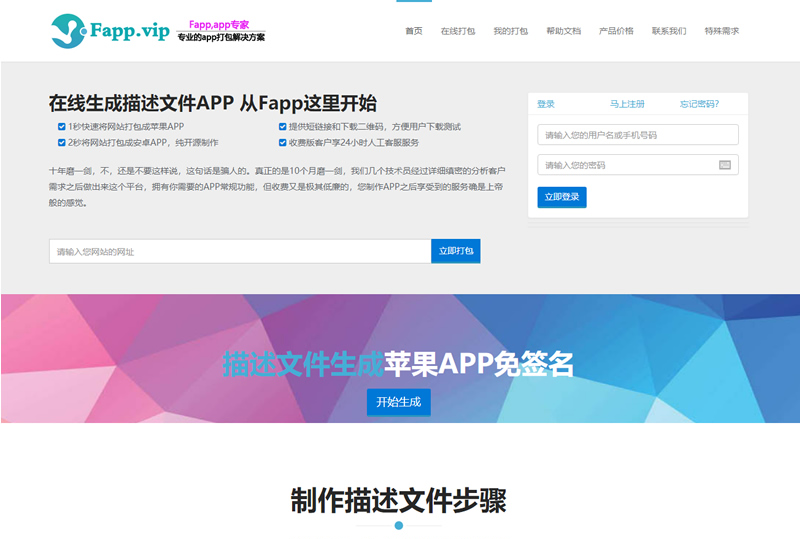Click the heading 在线生成描述文件APP 从Fapp这里开始
The height and width of the screenshot is (539, 800).
tap(213, 104)
